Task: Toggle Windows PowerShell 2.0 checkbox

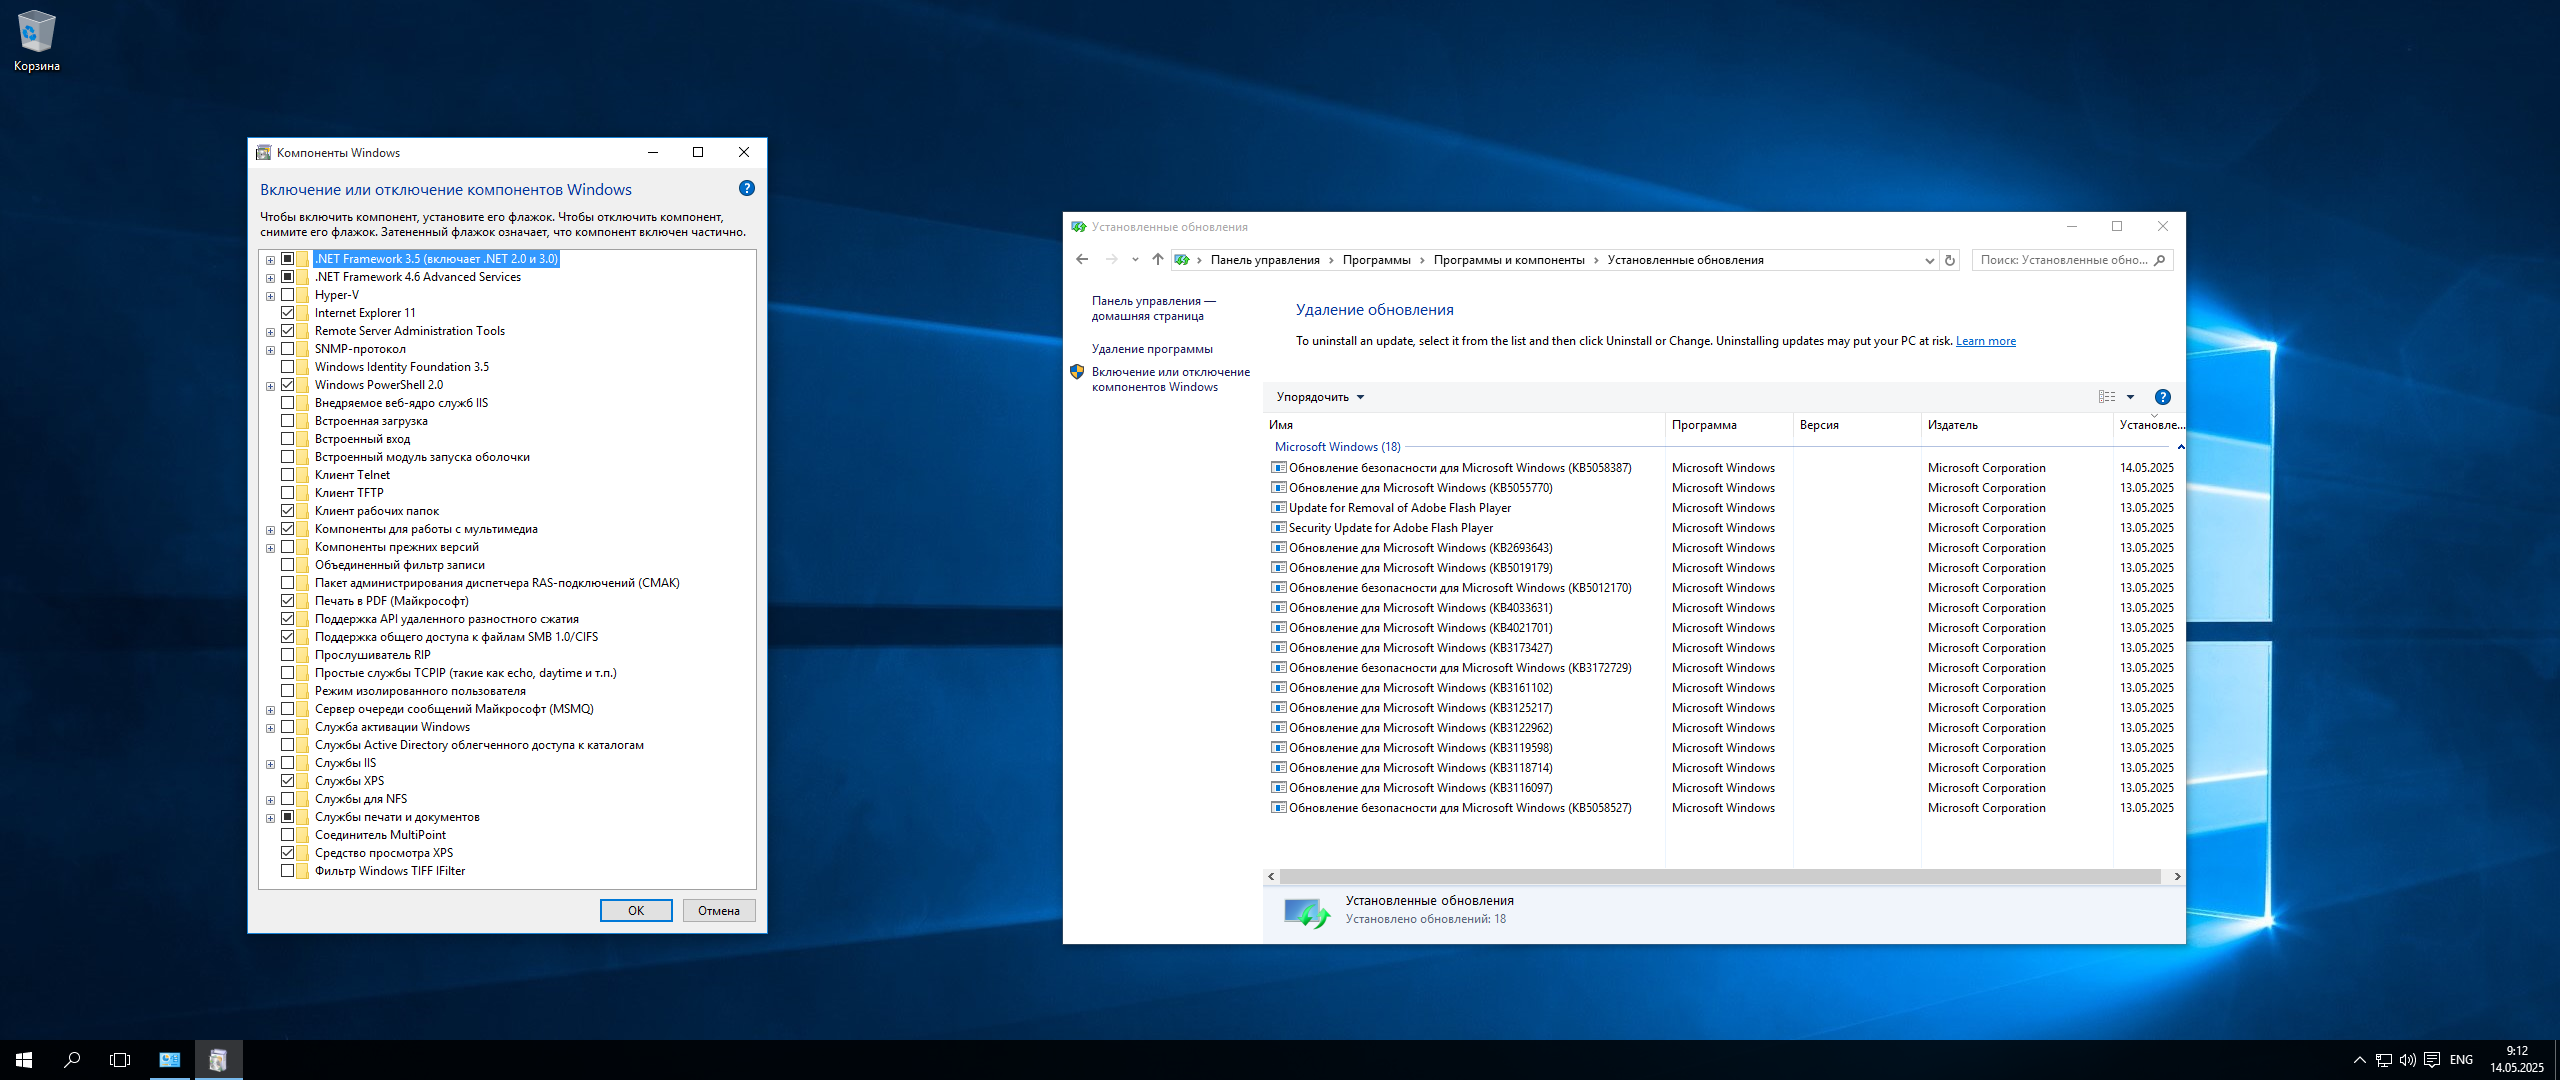Action: [288, 385]
